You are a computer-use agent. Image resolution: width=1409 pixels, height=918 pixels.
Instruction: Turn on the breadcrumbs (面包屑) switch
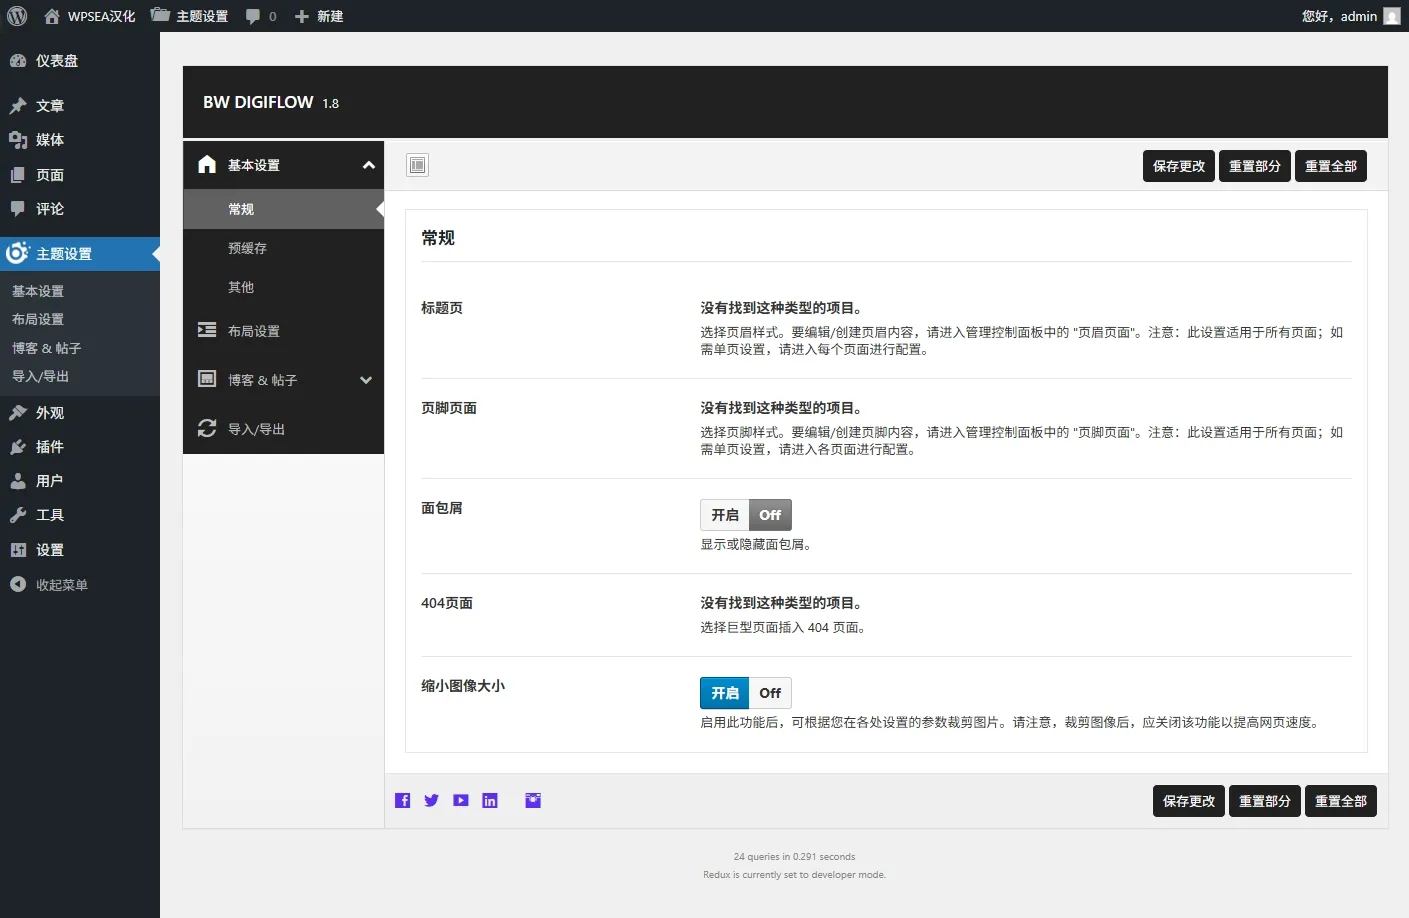click(725, 515)
